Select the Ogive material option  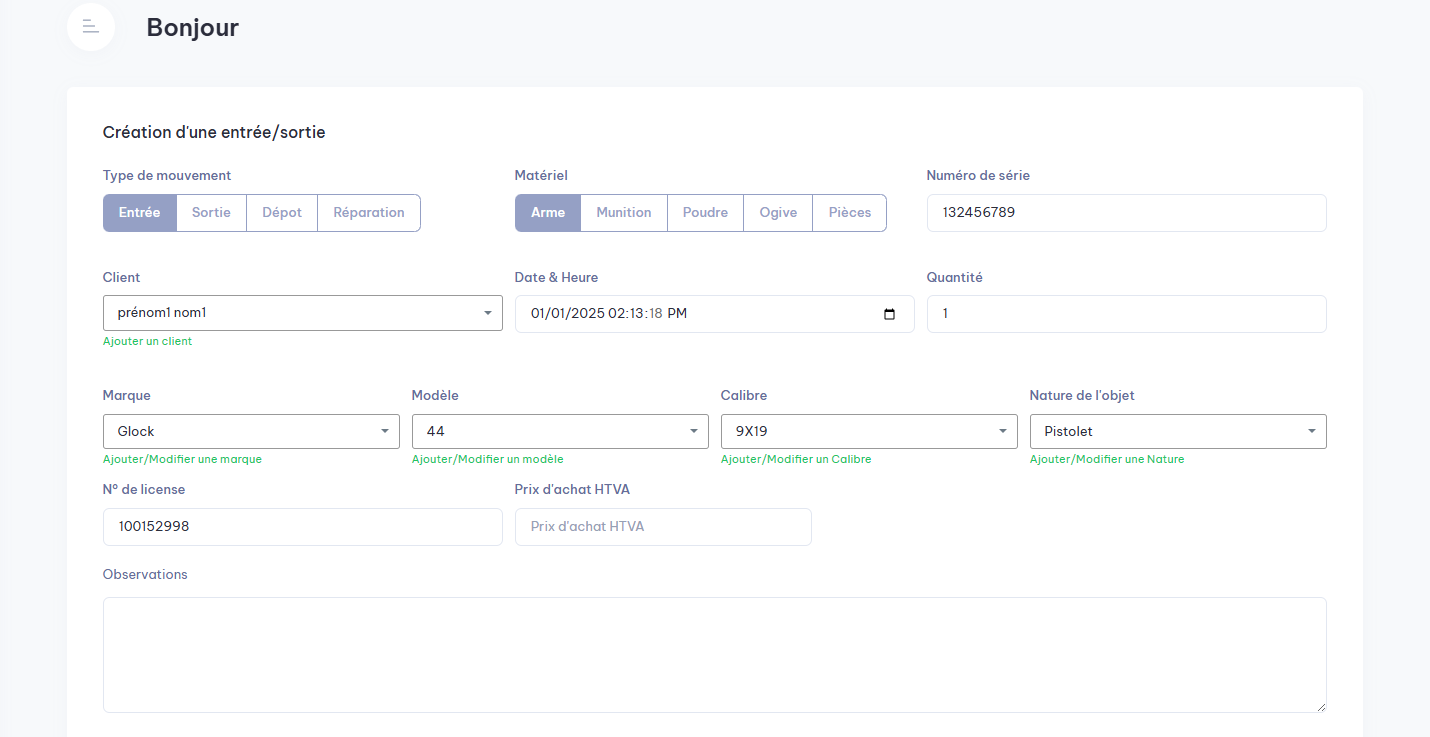[x=778, y=213]
